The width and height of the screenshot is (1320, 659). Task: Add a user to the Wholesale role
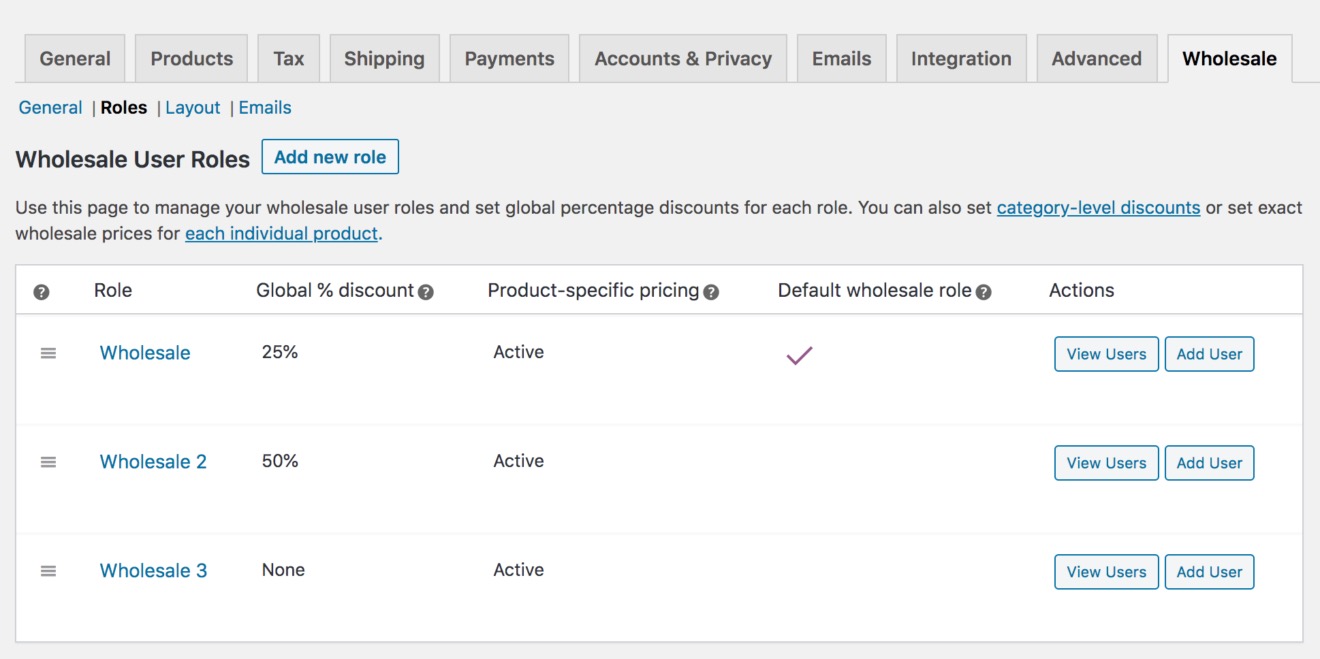1209,354
